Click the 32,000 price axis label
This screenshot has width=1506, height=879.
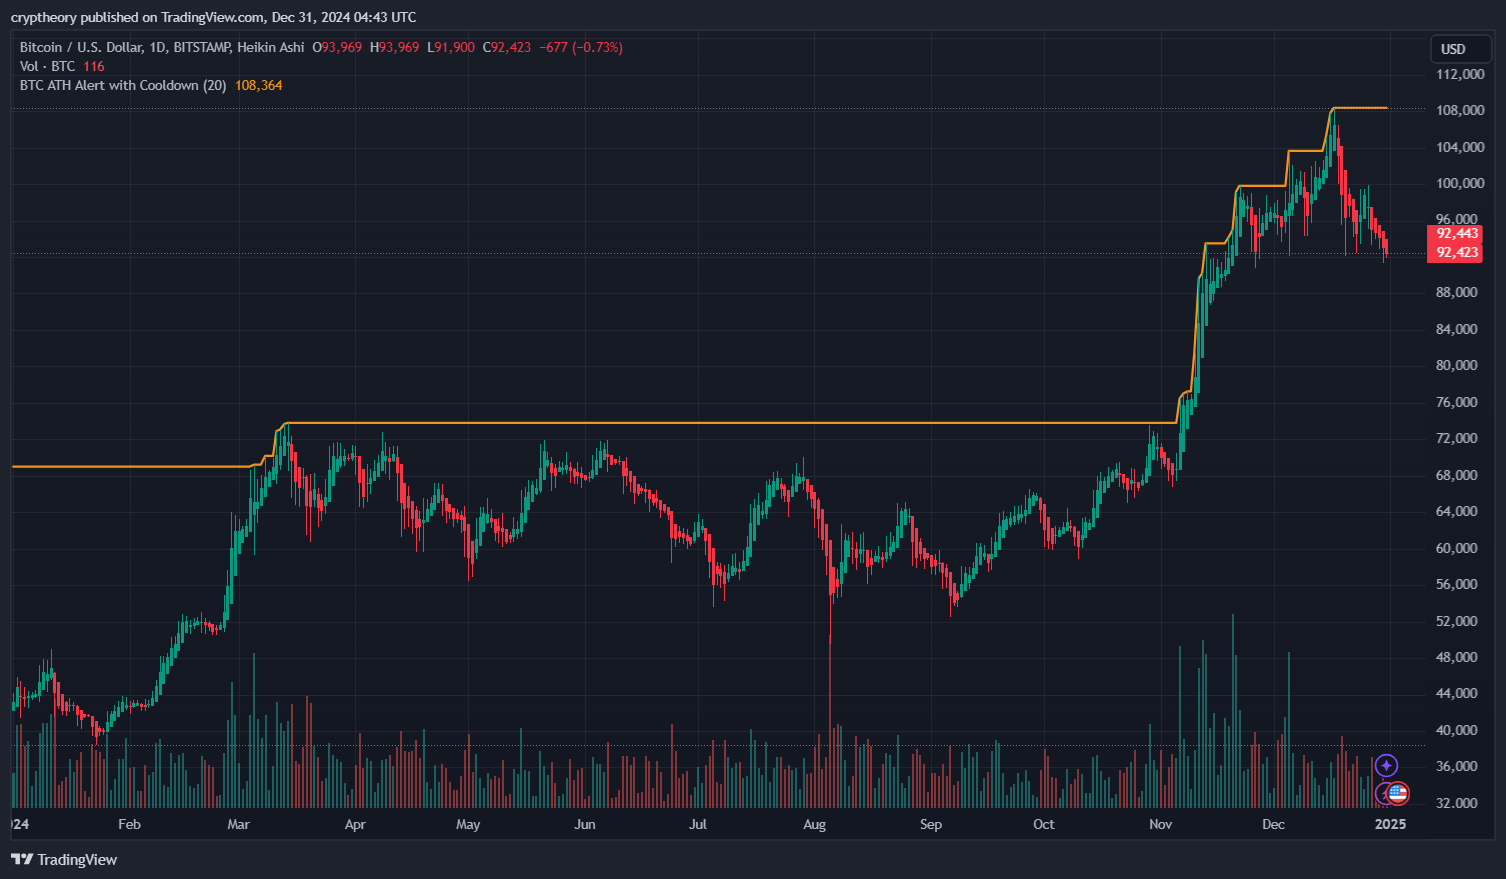tap(1457, 803)
